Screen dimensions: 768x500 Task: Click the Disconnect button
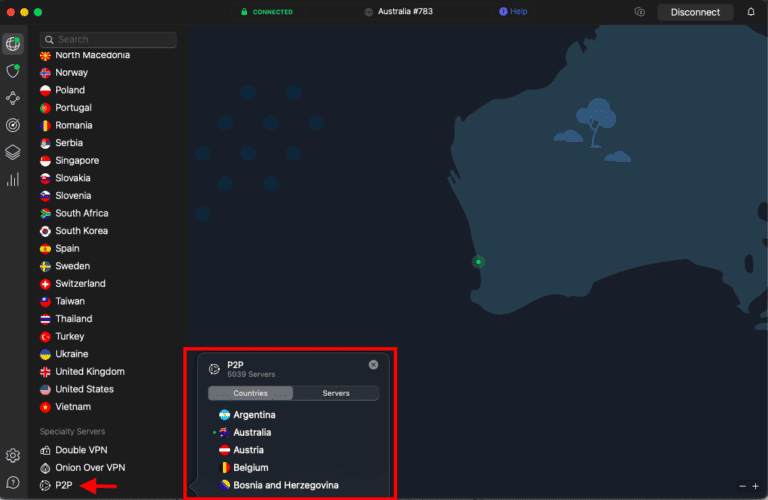pos(695,12)
